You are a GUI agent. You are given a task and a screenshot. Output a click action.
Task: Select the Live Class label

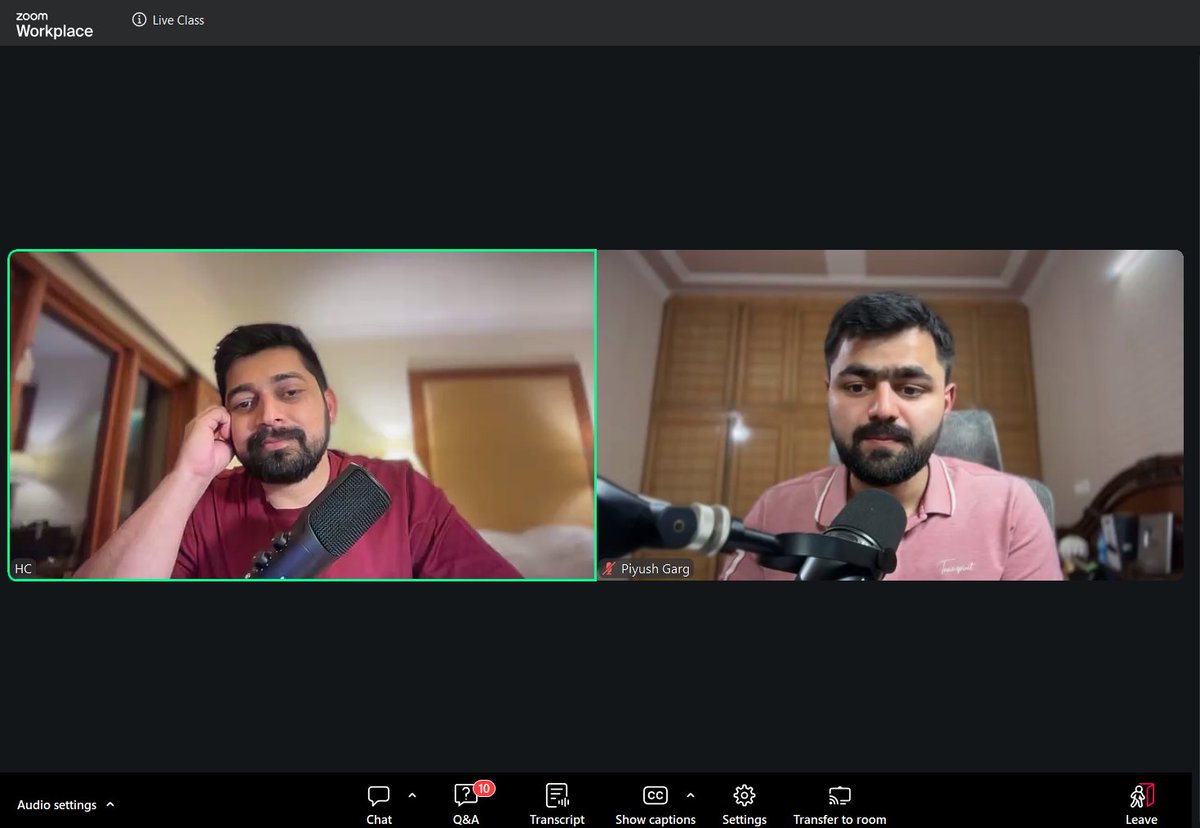pos(177,19)
